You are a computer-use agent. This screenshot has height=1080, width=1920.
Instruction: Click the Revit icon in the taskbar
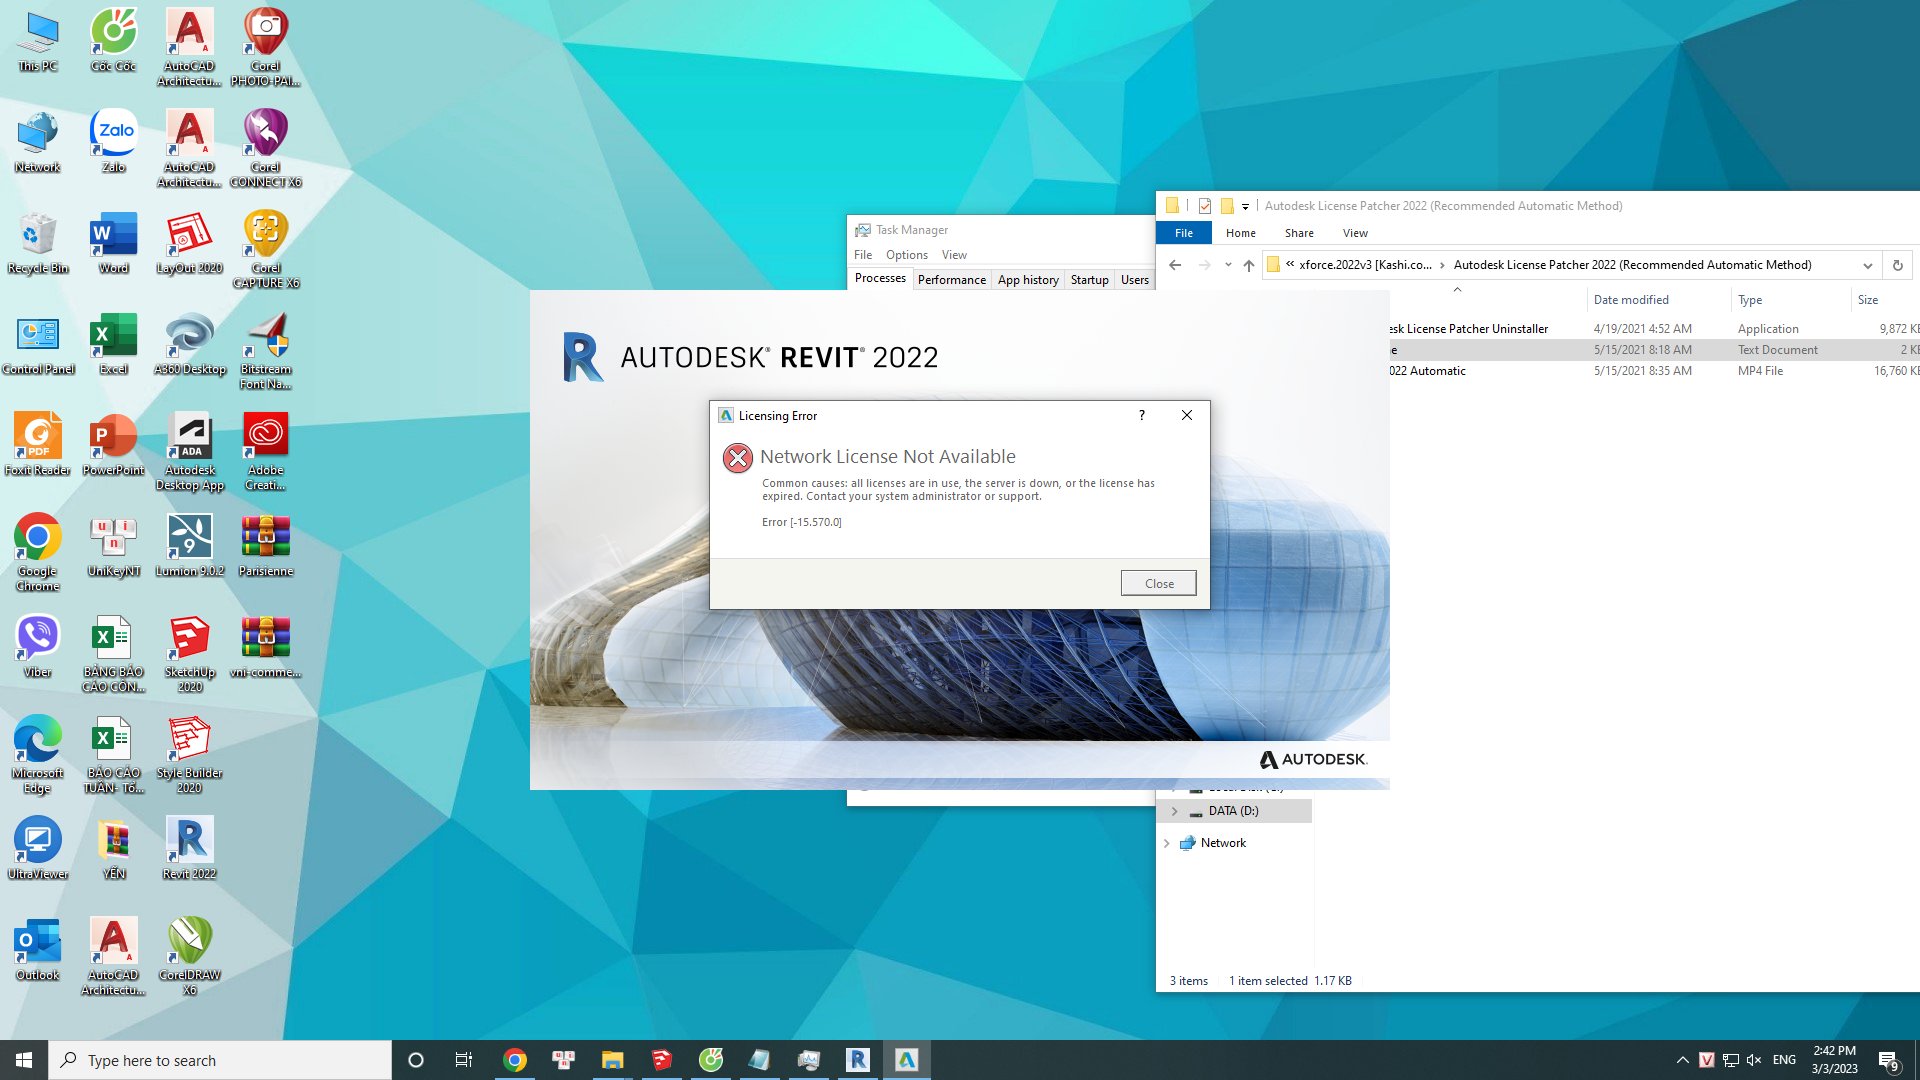pyautogui.click(x=858, y=1060)
